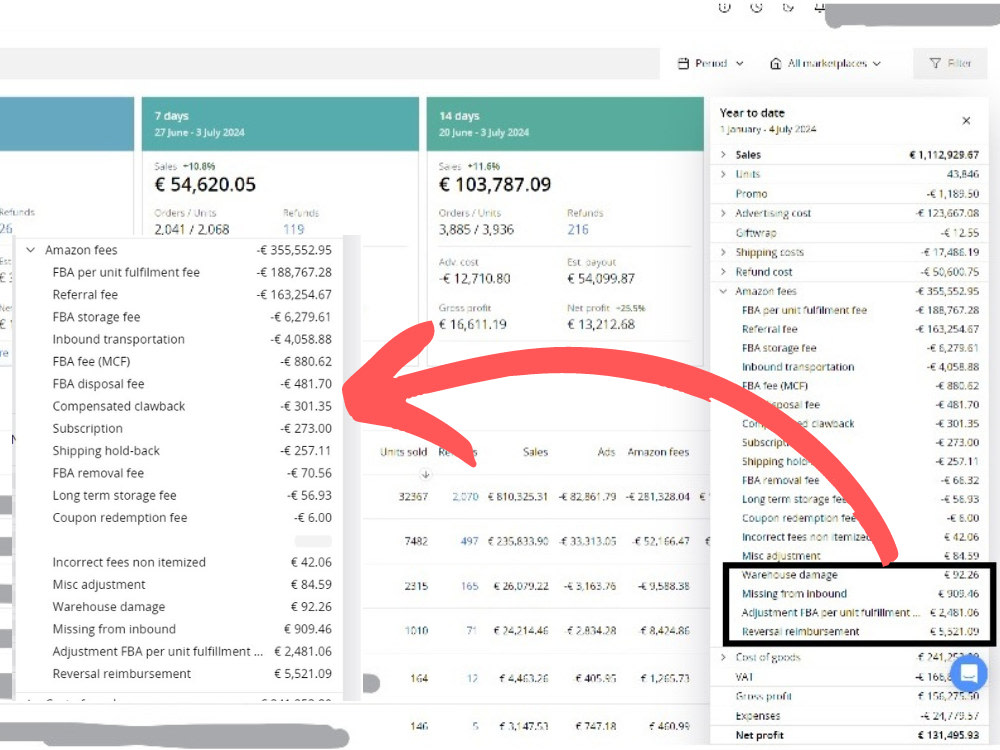This screenshot has width=1000, height=750.
Task: Click the VAT row in Year to date
Action: point(849,677)
